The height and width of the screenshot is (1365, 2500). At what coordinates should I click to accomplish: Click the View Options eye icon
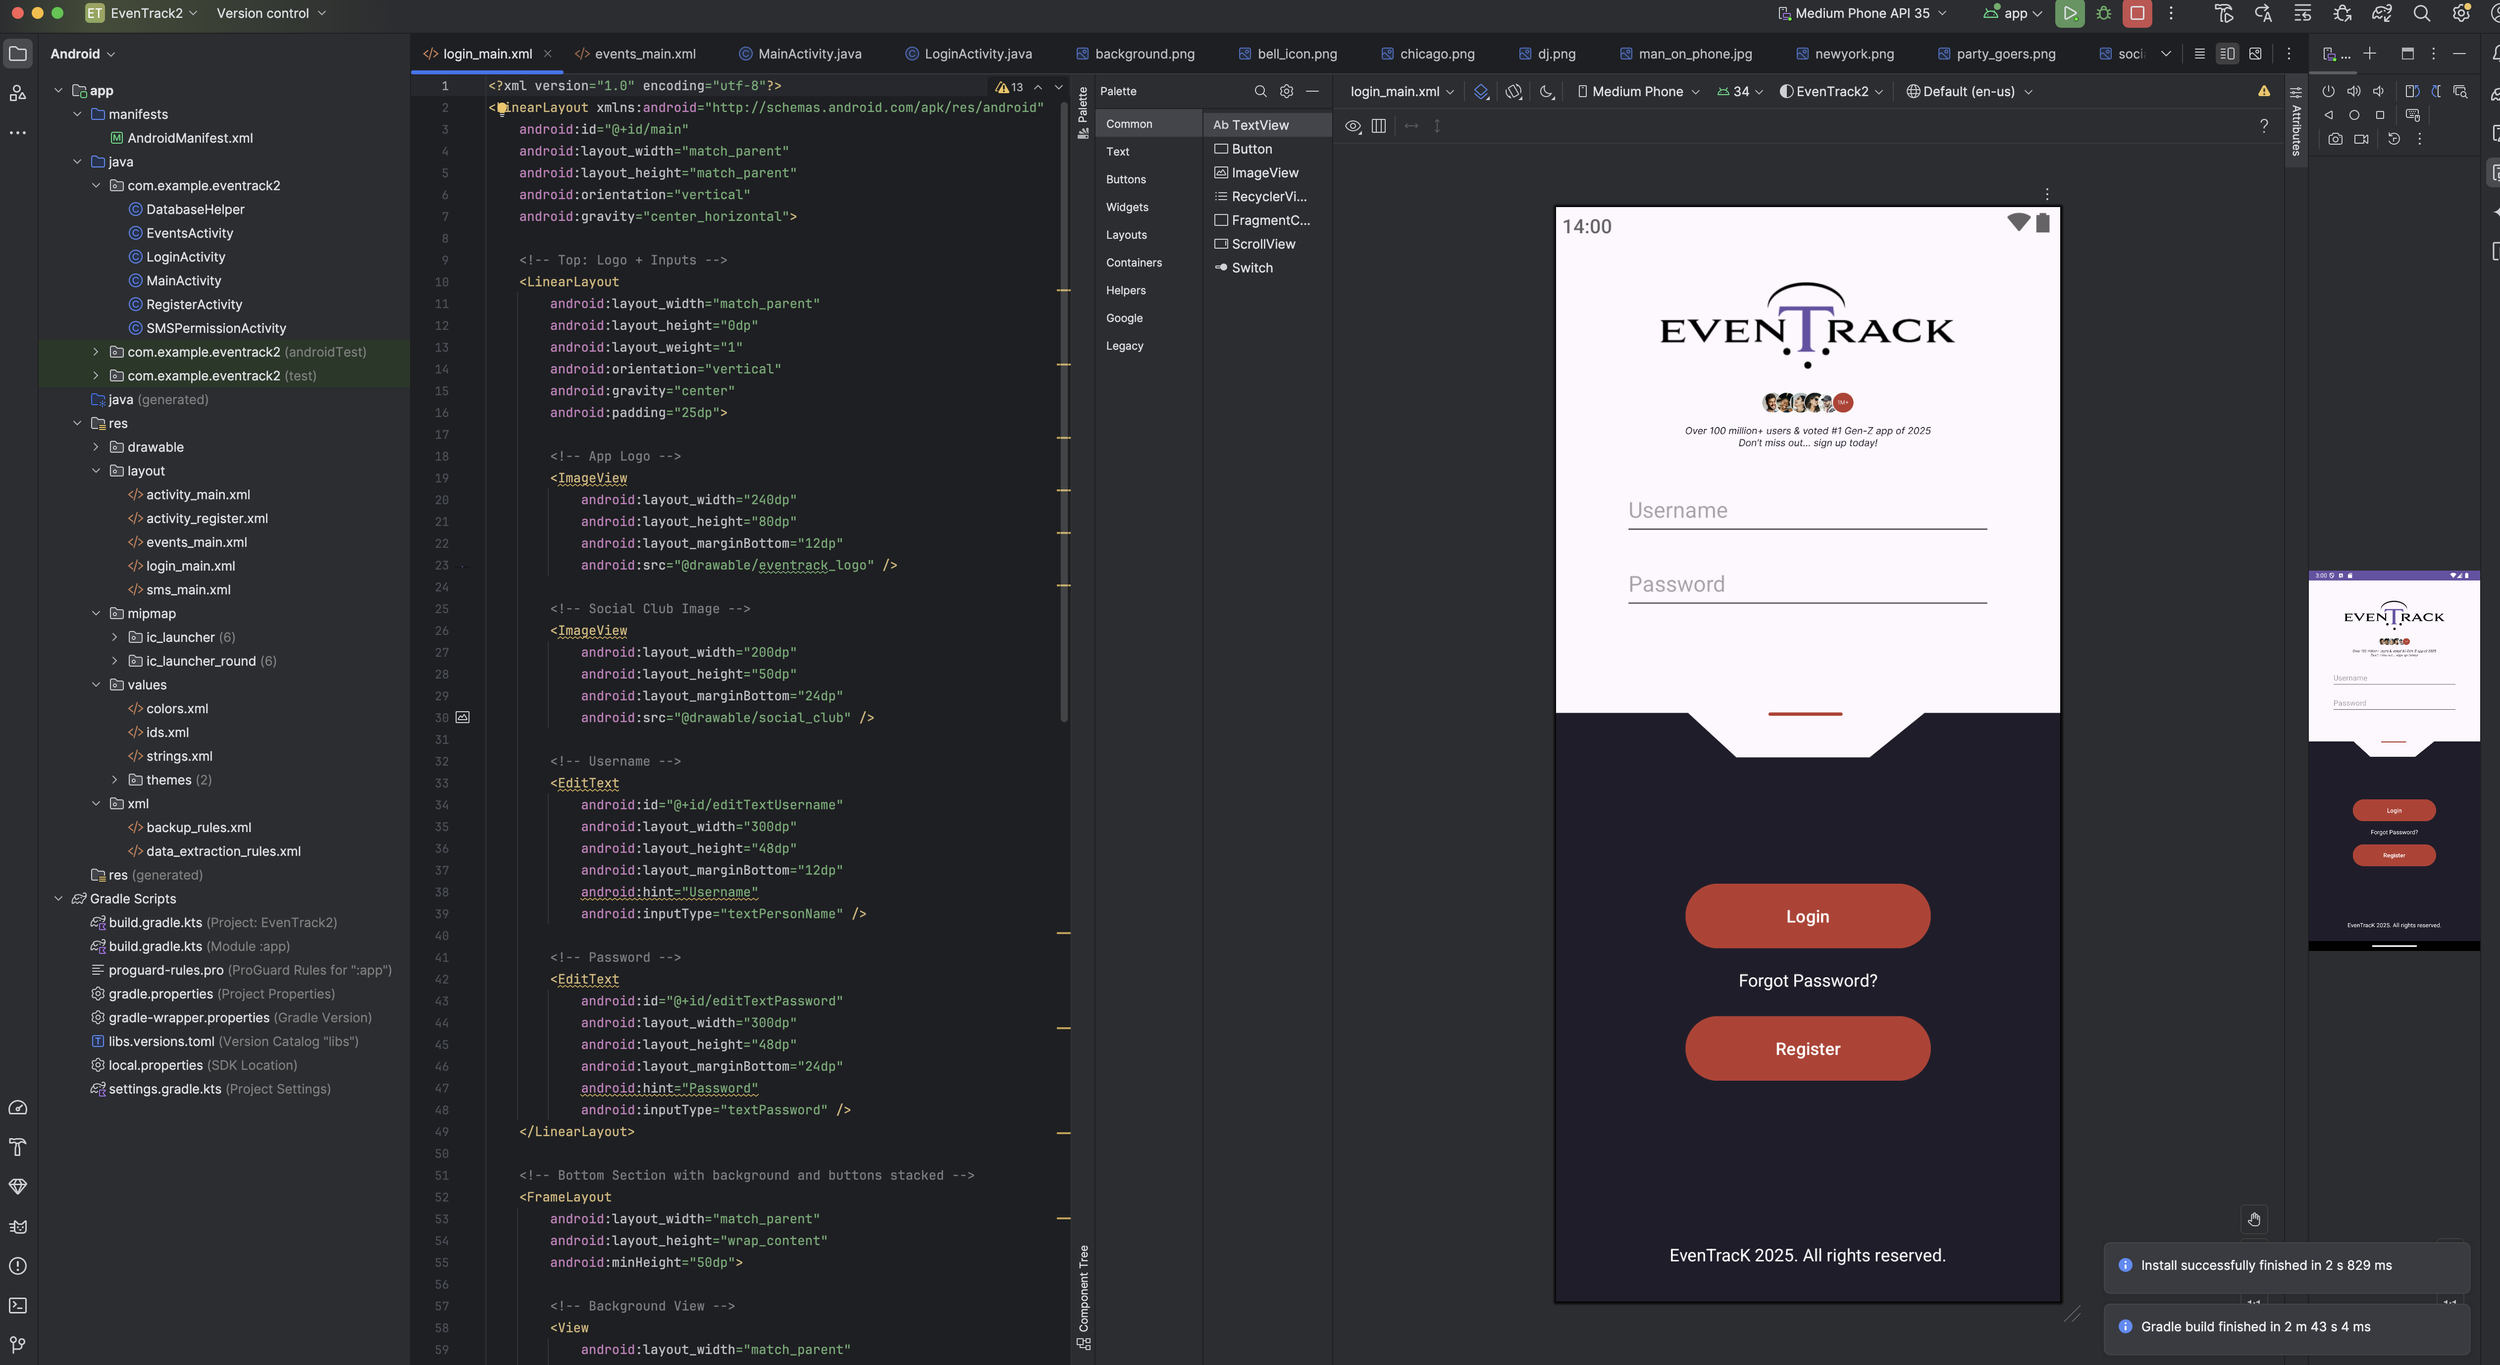tap(1352, 126)
